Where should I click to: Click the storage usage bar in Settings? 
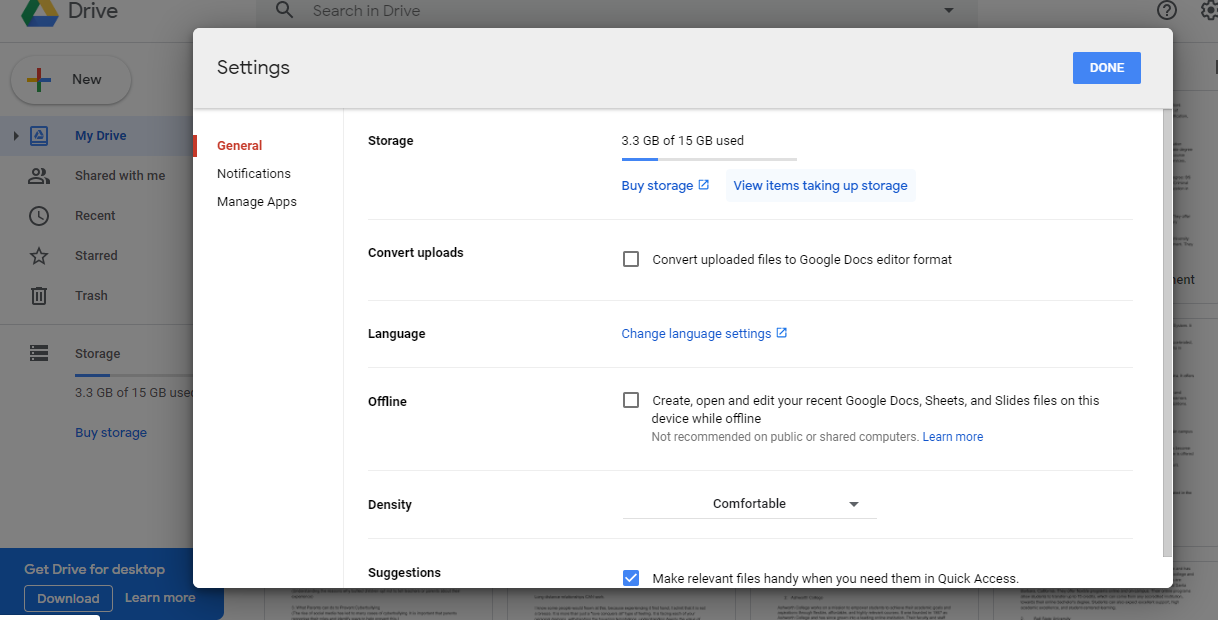point(709,159)
